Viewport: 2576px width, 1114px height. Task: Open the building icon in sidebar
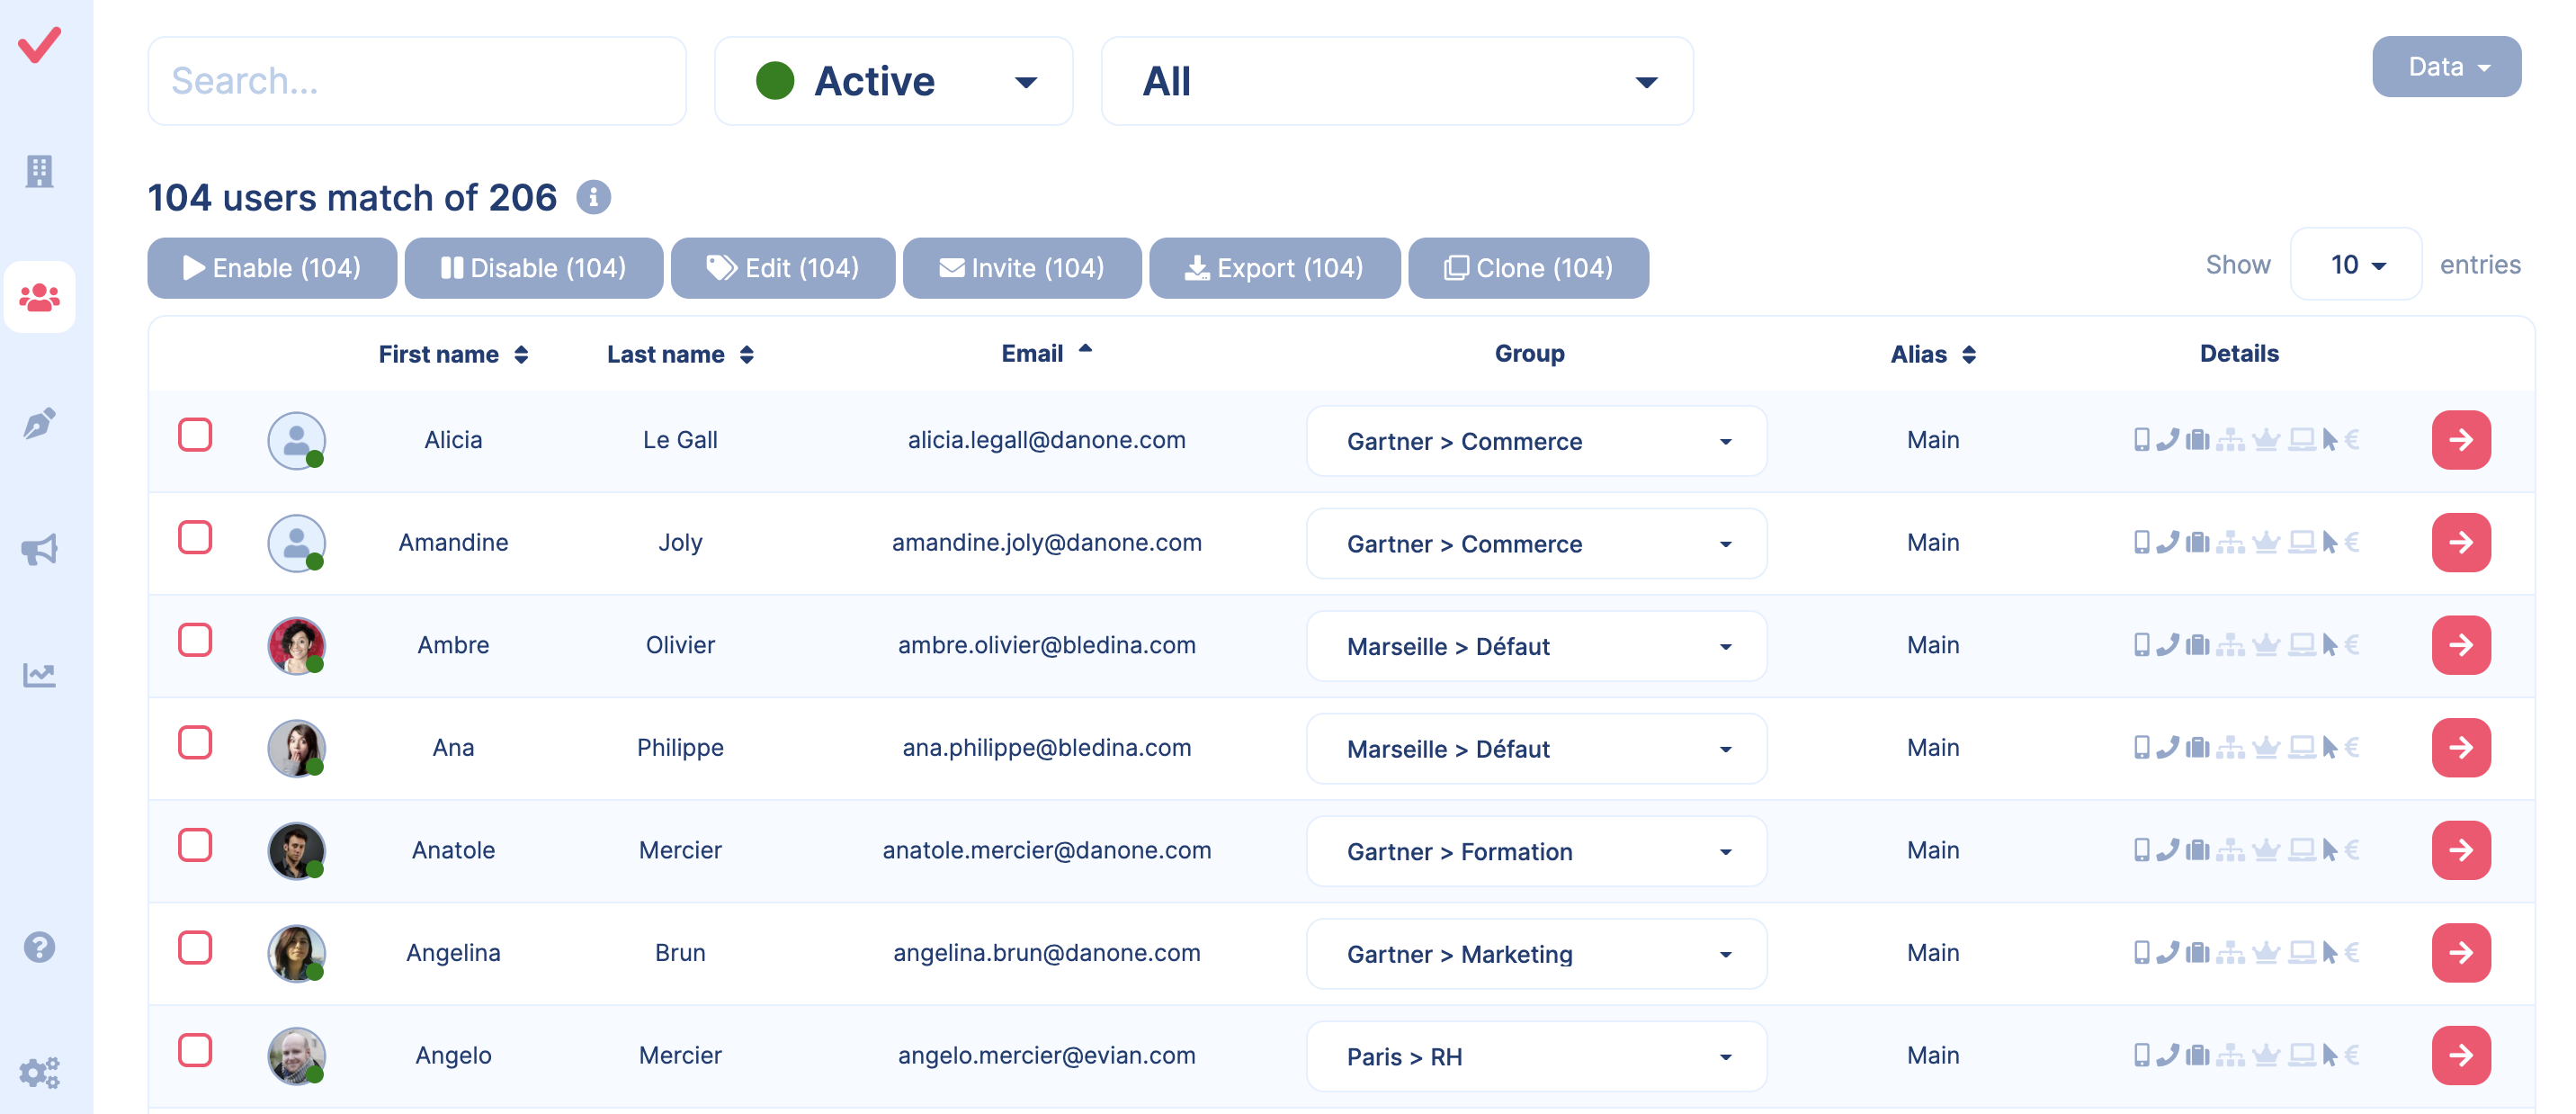(x=40, y=171)
